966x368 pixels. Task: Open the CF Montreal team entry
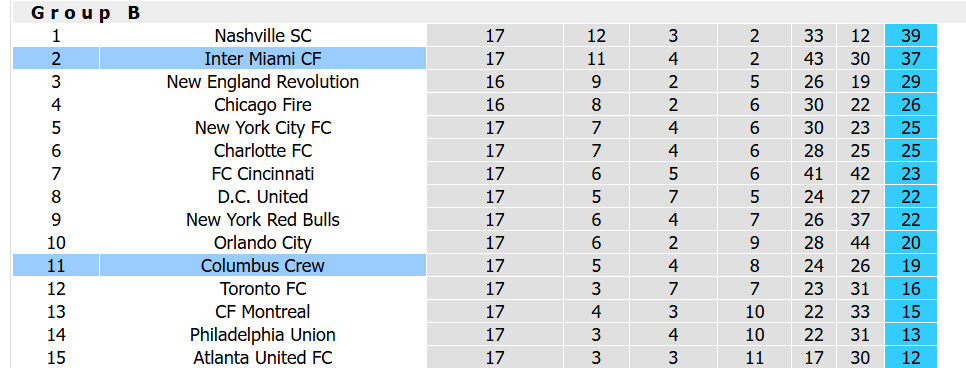263,312
